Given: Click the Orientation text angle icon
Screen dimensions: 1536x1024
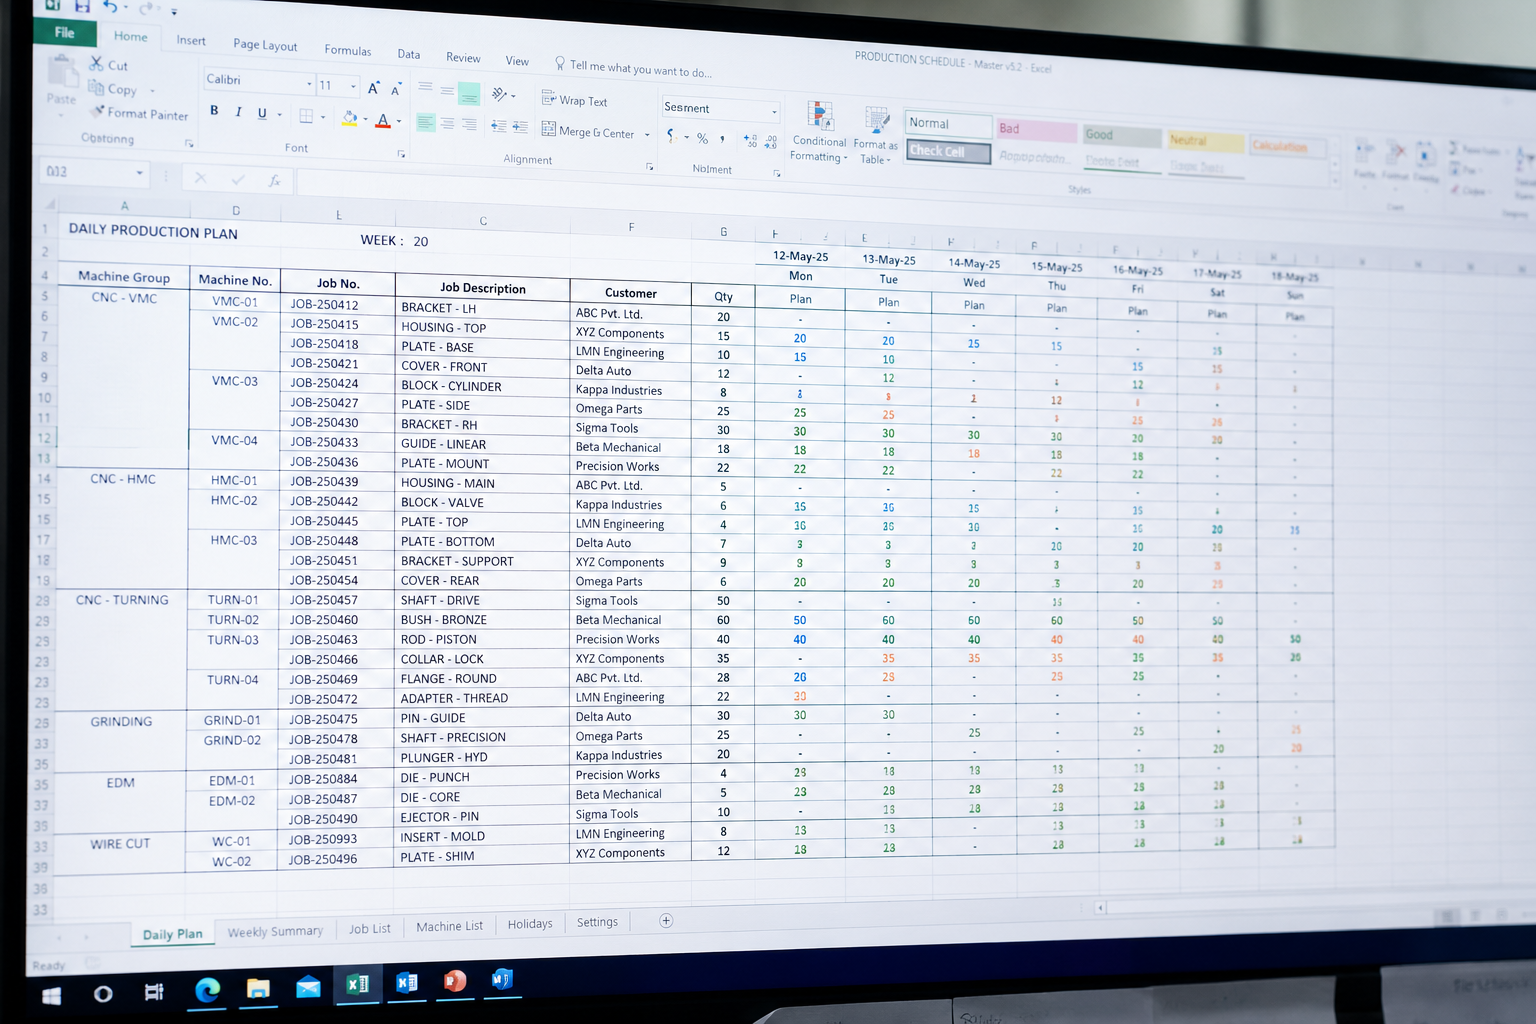Looking at the screenshot, I should pyautogui.click(x=499, y=94).
